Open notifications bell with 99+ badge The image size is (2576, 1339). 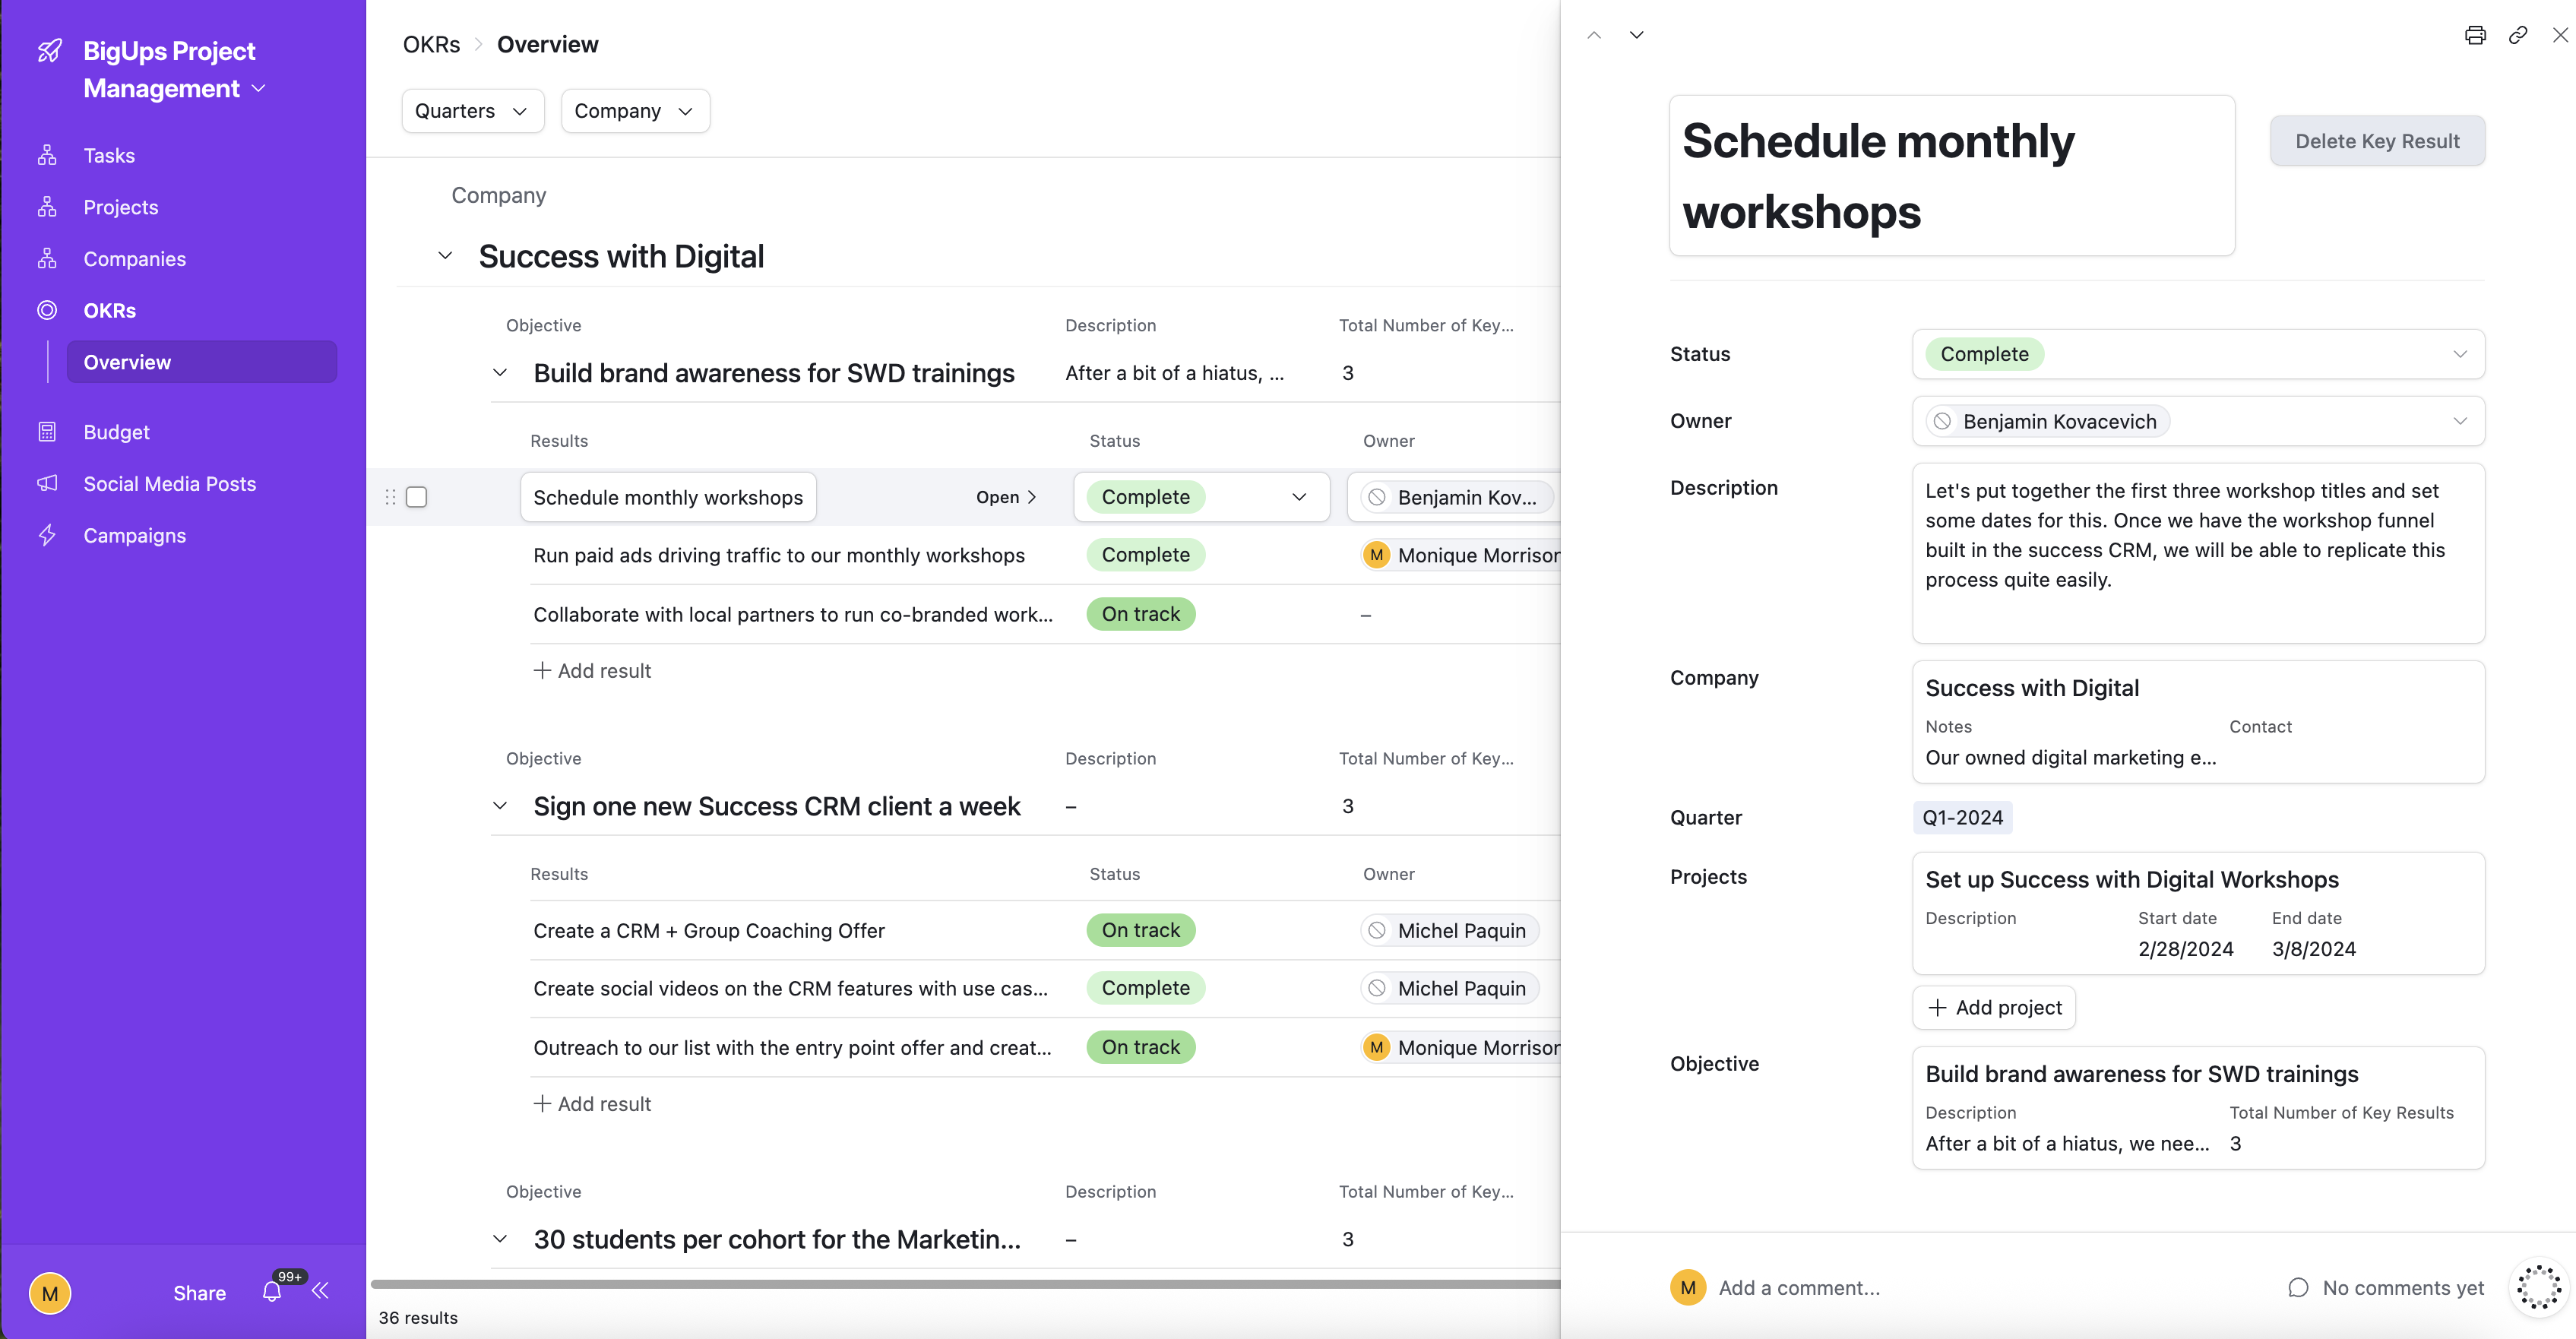272,1291
